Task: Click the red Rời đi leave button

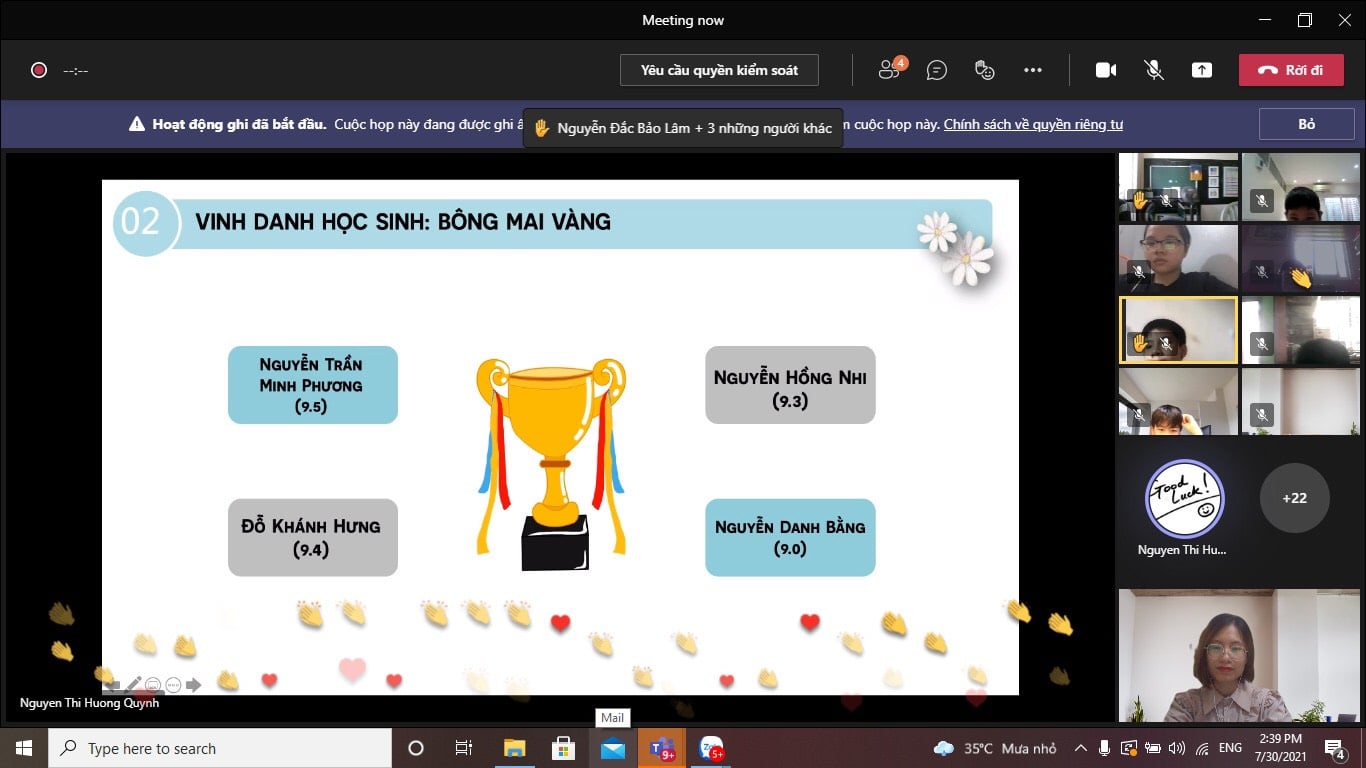Action: (1290, 70)
